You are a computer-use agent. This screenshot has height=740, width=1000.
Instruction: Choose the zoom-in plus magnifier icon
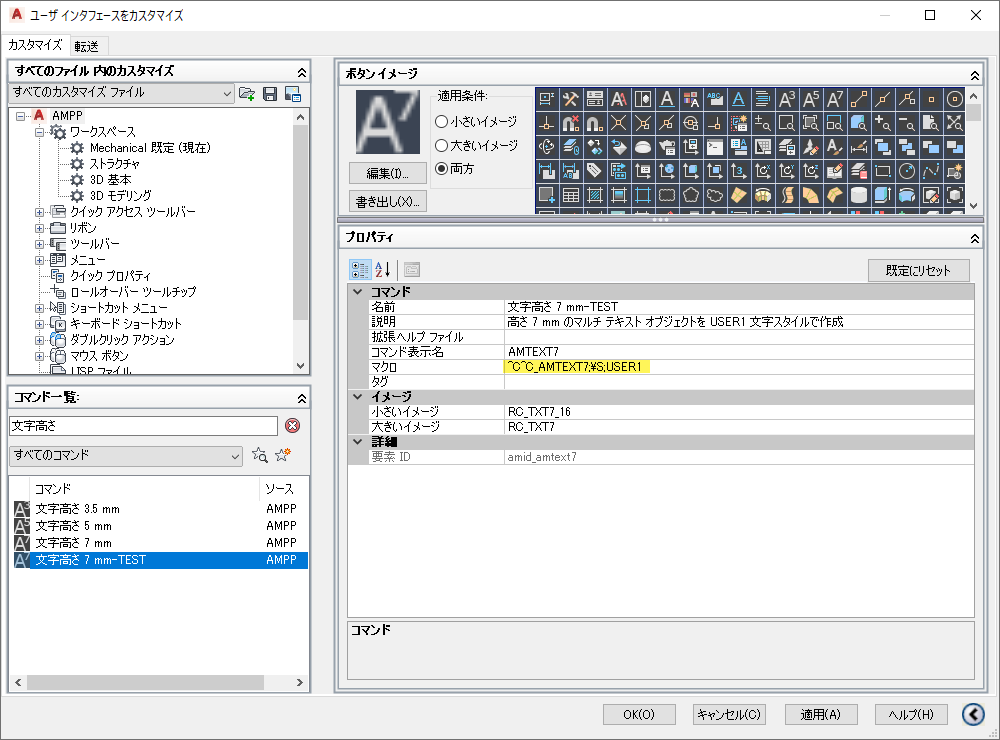[883, 122]
